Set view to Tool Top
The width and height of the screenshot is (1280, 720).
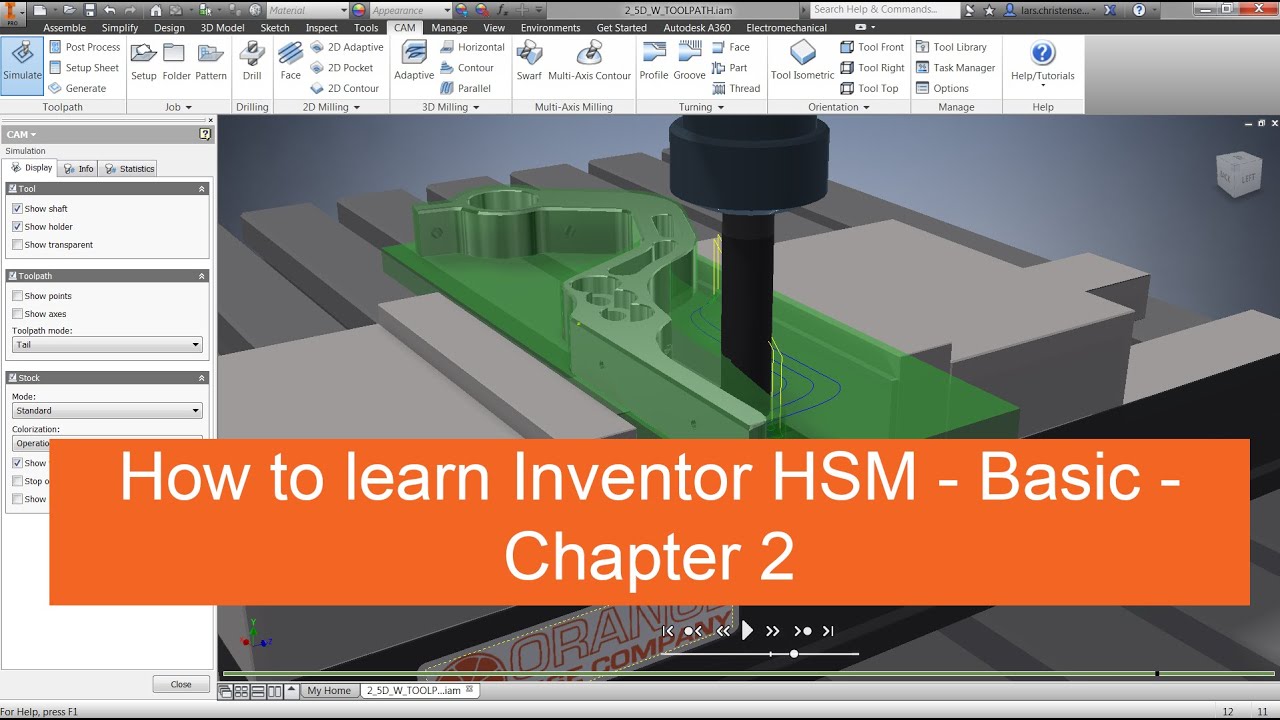coord(869,88)
